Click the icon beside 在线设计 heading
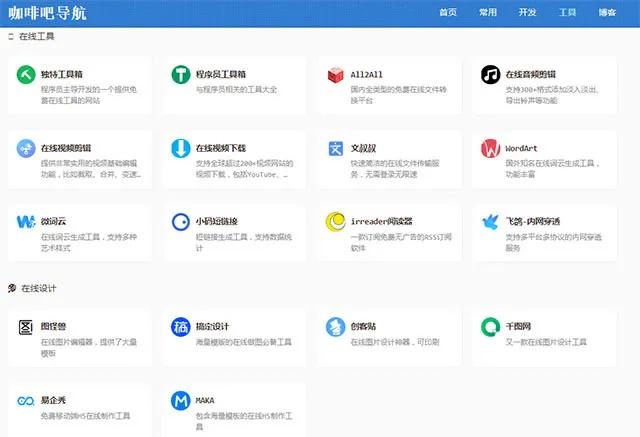Screen dimensions: 640x437 pos(12,288)
